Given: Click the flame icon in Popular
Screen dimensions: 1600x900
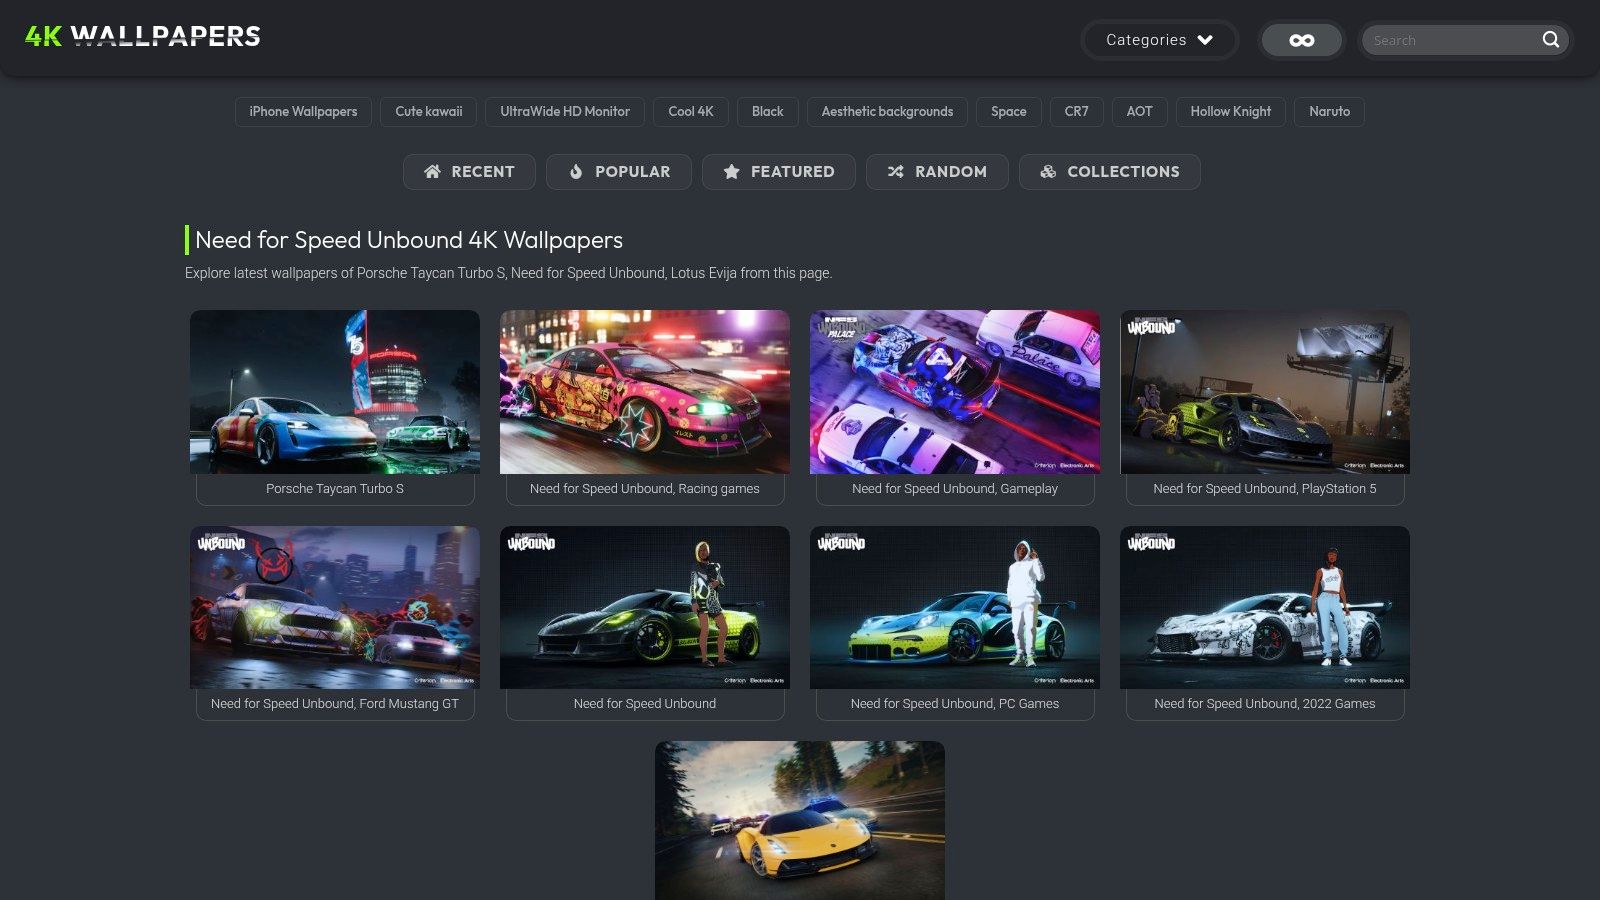Looking at the screenshot, I should click(576, 172).
